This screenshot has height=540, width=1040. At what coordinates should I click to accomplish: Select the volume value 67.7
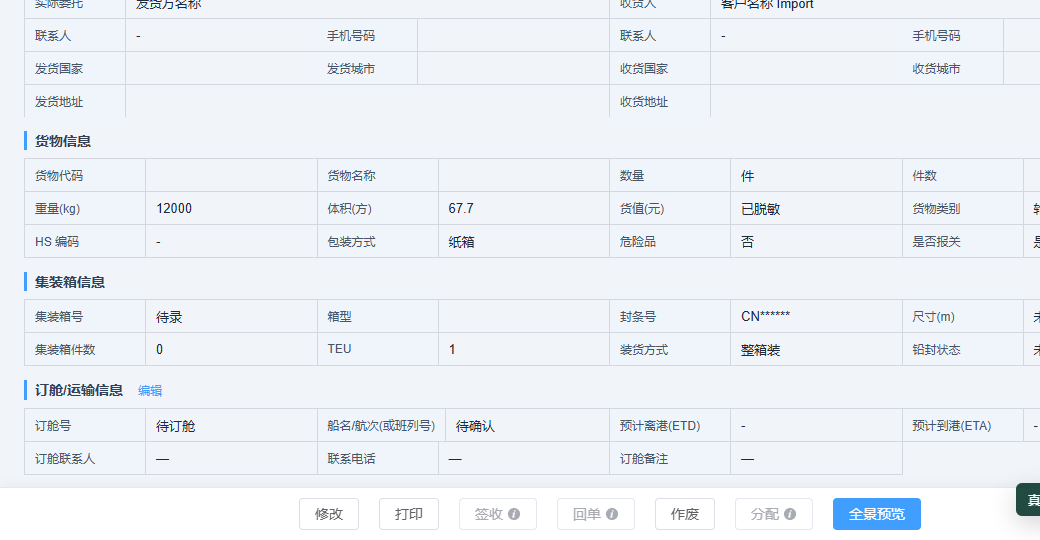point(461,208)
